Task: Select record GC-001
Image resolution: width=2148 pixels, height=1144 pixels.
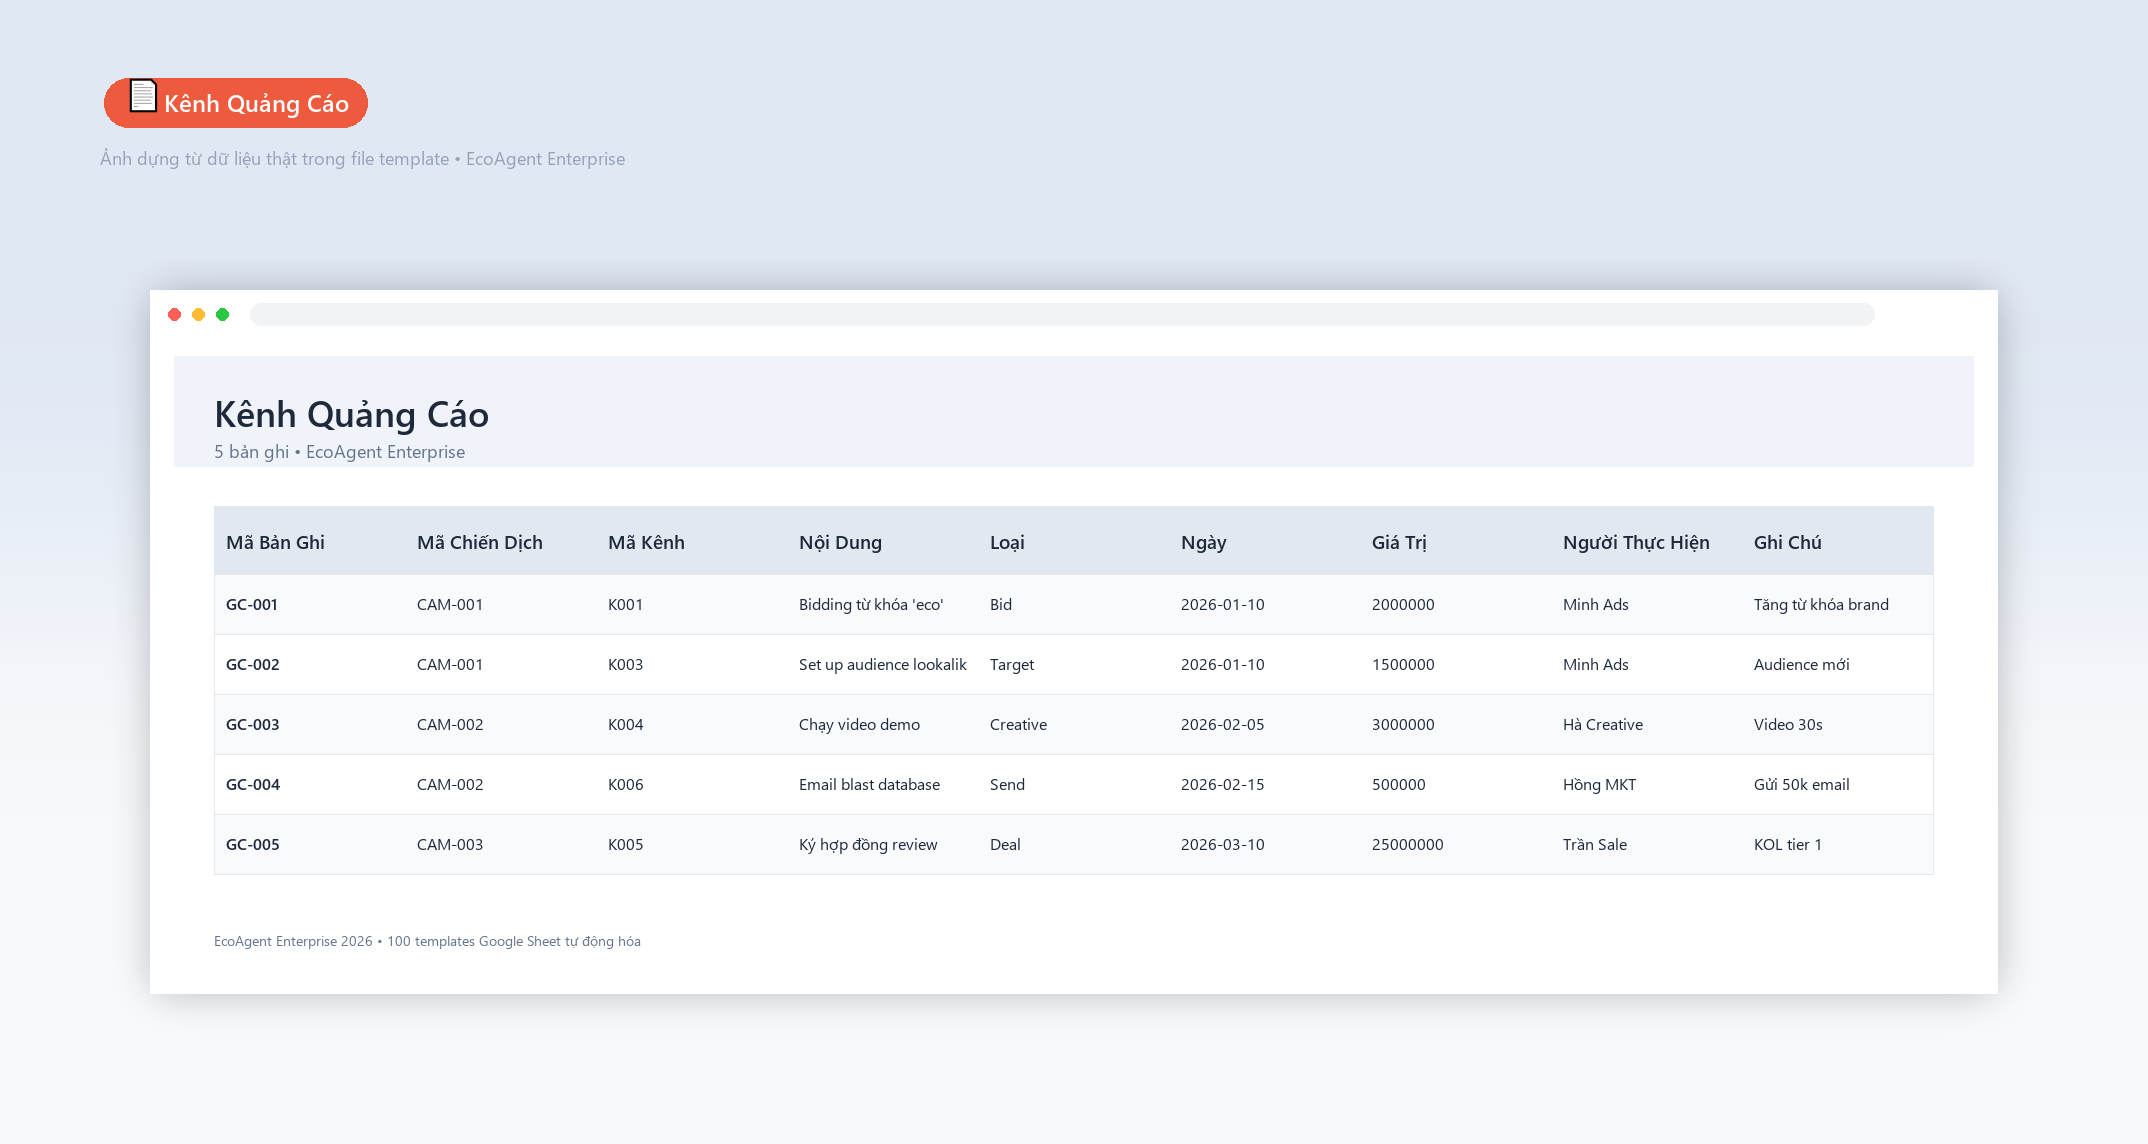Action: pos(252,604)
